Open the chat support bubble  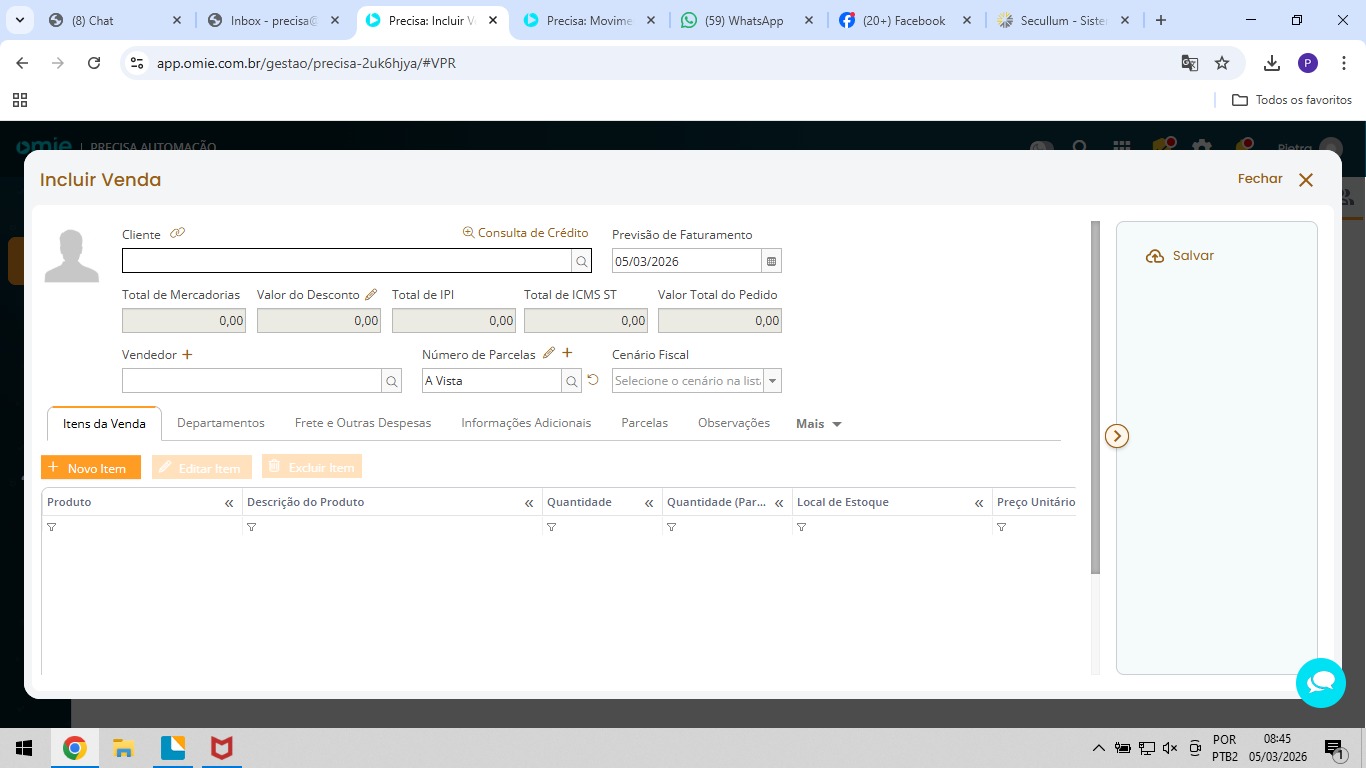(1320, 682)
